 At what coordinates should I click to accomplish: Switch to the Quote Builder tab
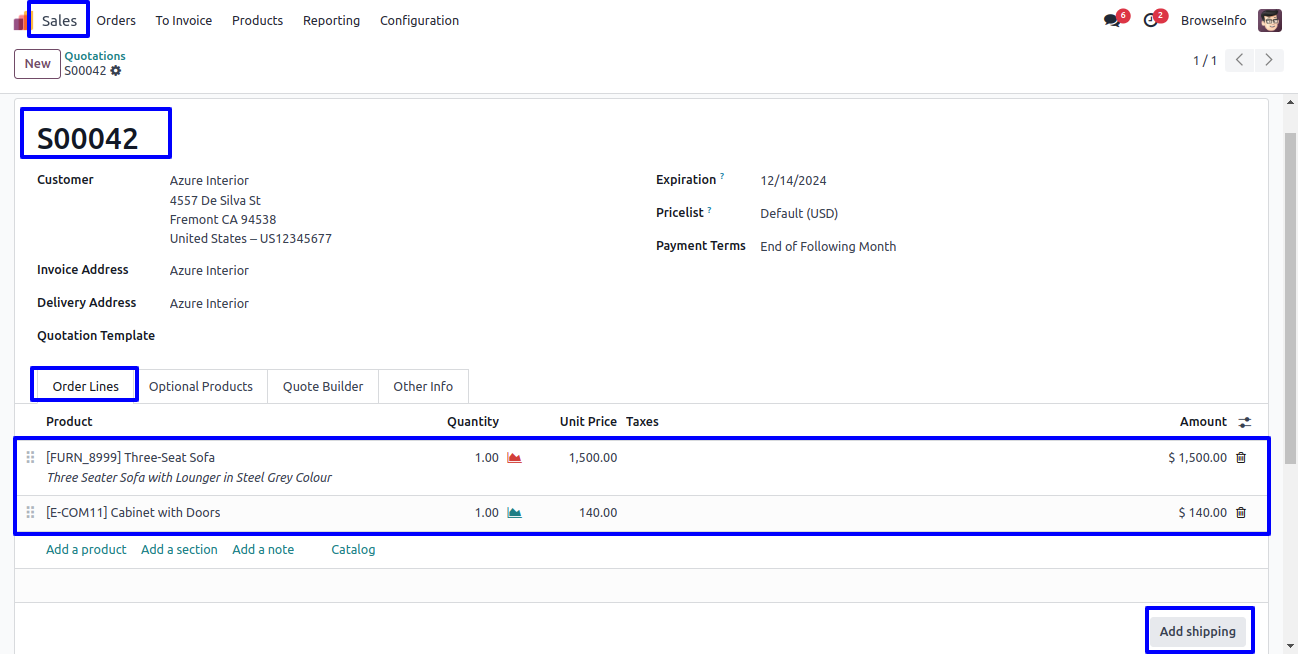point(323,386)
